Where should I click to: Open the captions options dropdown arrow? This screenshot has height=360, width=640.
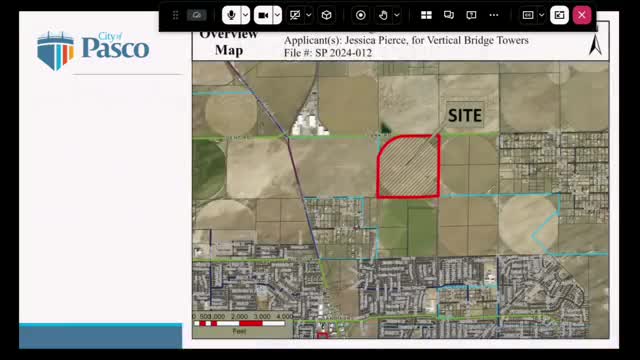pyautogui.click(x=542, y=15)
